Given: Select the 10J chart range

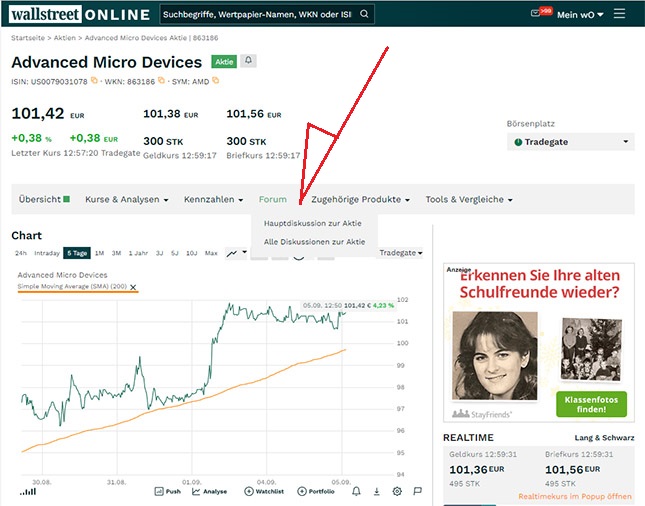Looking at the screenshot, I should (192, 253).
